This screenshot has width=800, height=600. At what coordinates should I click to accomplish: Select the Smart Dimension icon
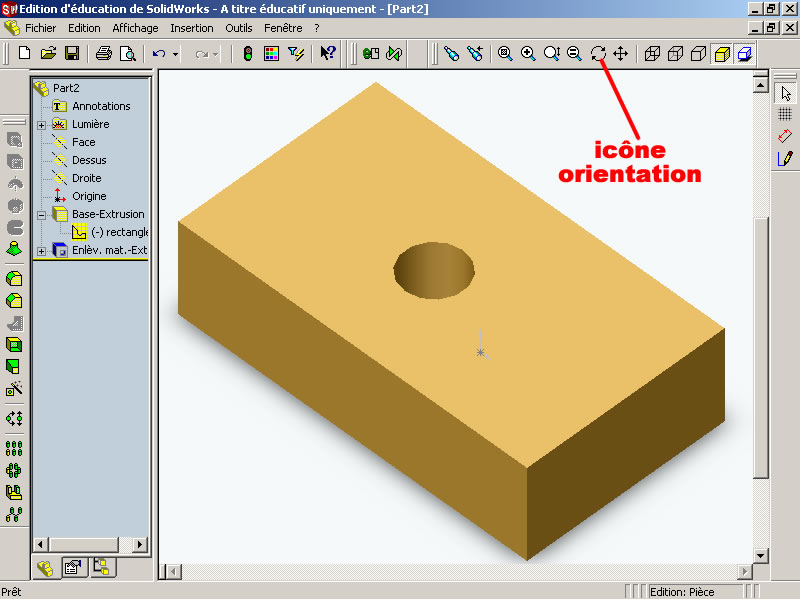point(785,136)
